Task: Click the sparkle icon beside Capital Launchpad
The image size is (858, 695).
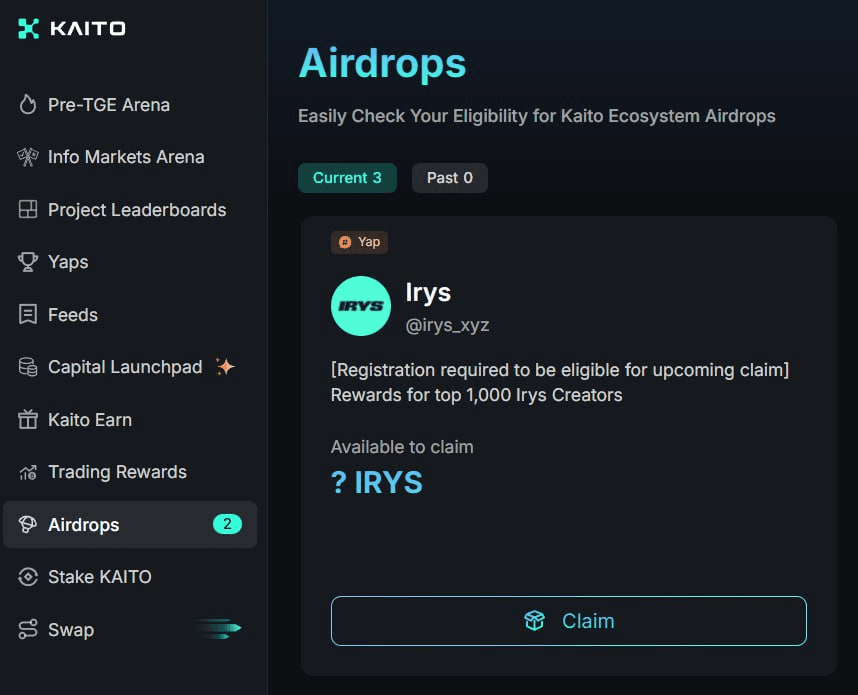Action: 225,367
